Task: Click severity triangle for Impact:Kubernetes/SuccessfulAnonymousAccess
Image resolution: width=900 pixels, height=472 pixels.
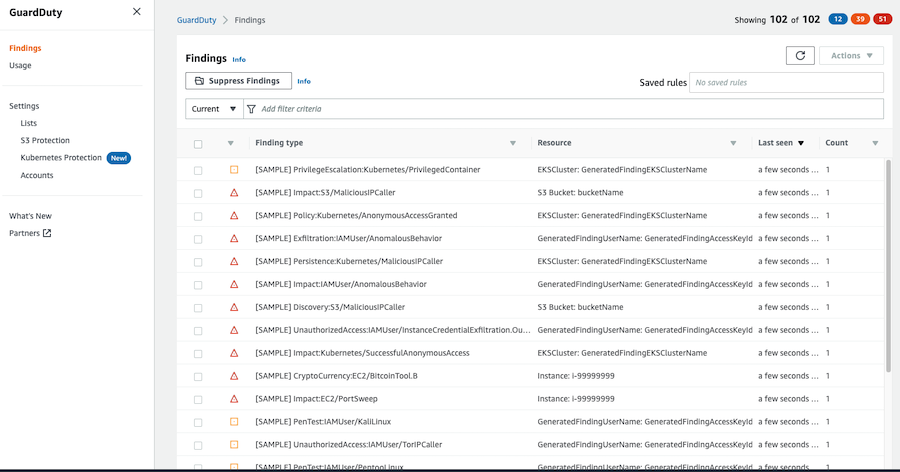Action: (234, 353)
